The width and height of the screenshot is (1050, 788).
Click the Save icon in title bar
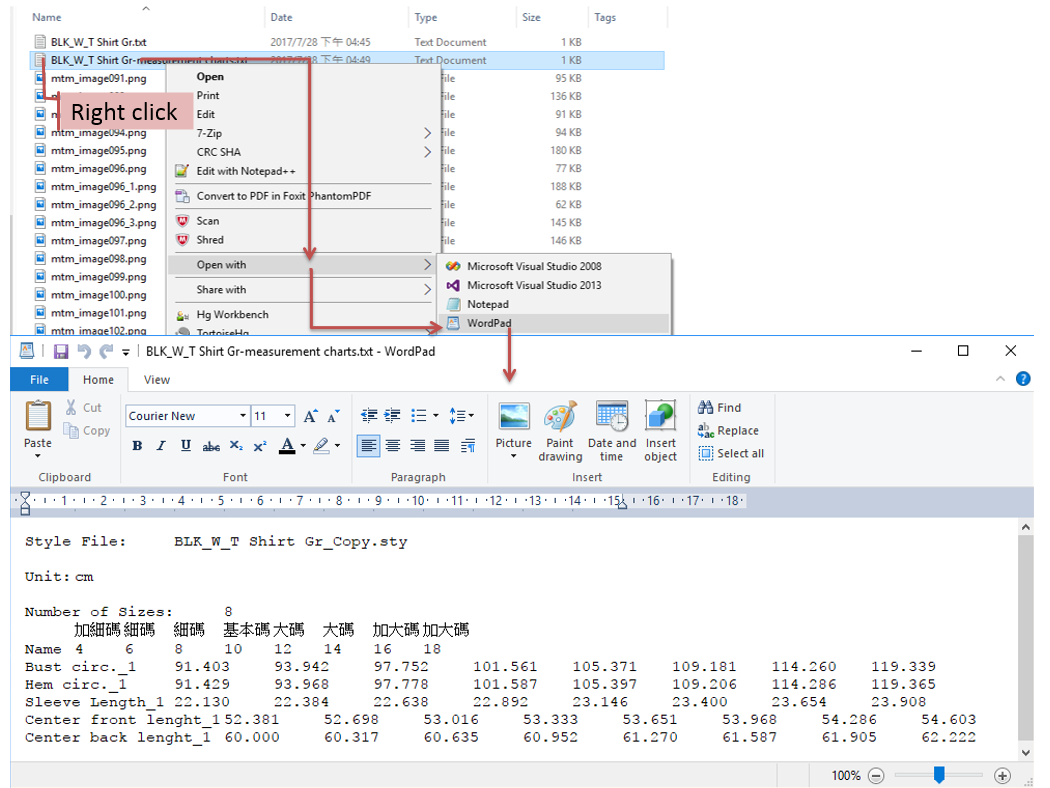[61, 351]
